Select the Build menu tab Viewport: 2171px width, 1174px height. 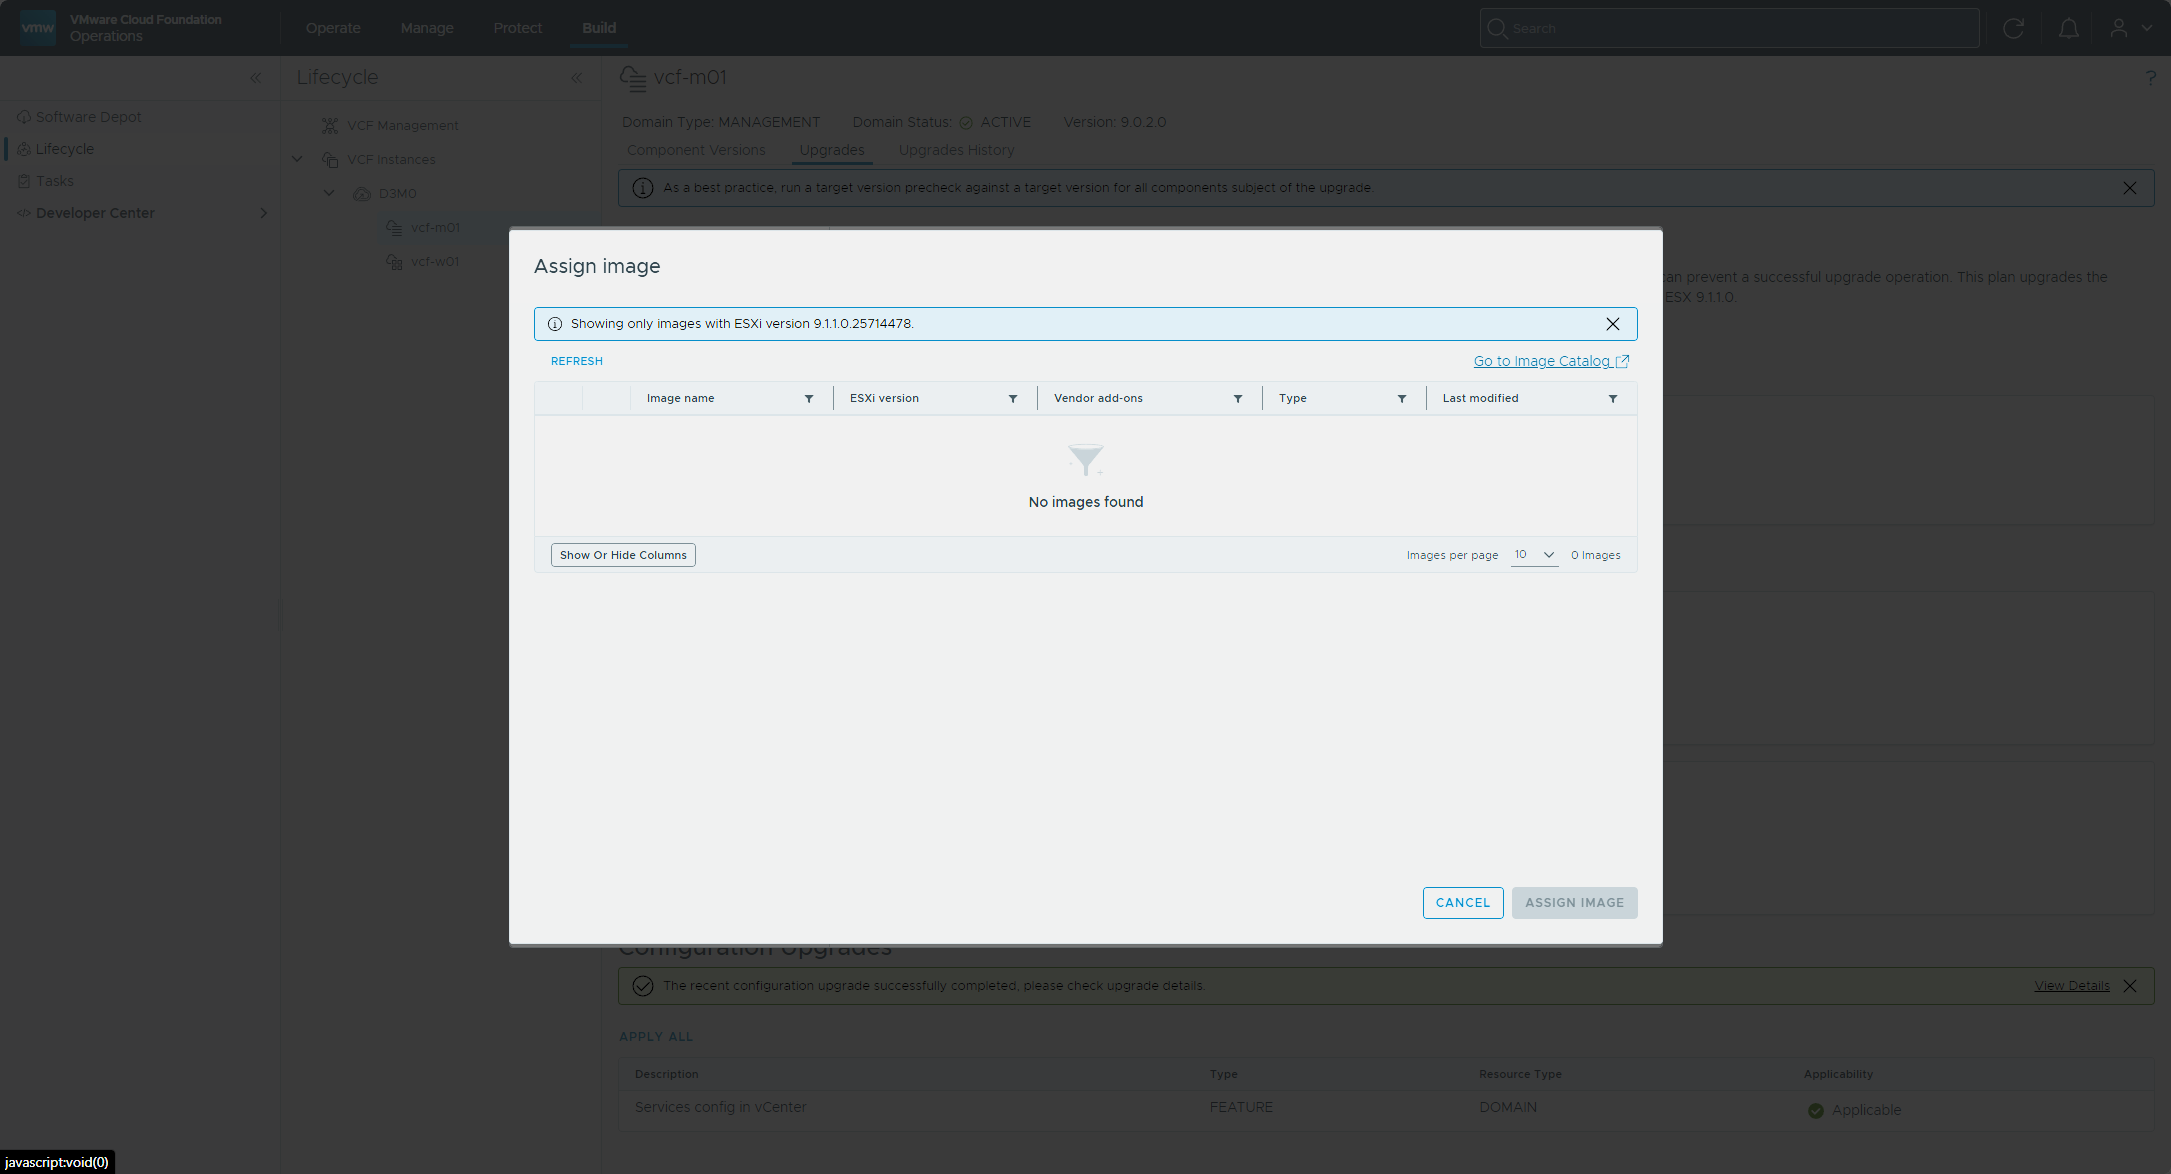tap(599, 28)
